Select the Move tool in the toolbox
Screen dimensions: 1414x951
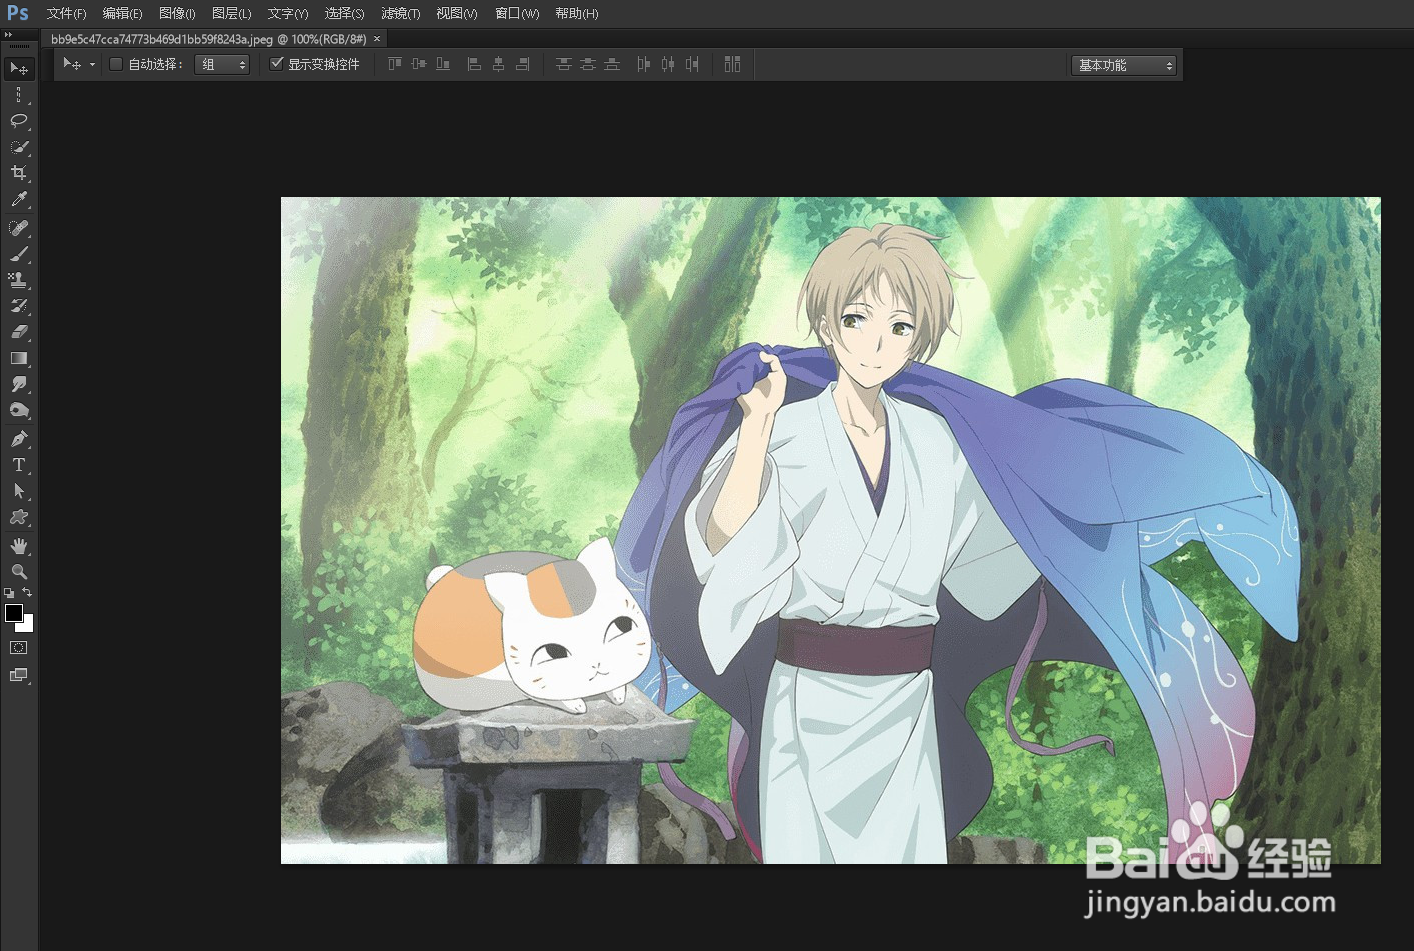(18, 68)
